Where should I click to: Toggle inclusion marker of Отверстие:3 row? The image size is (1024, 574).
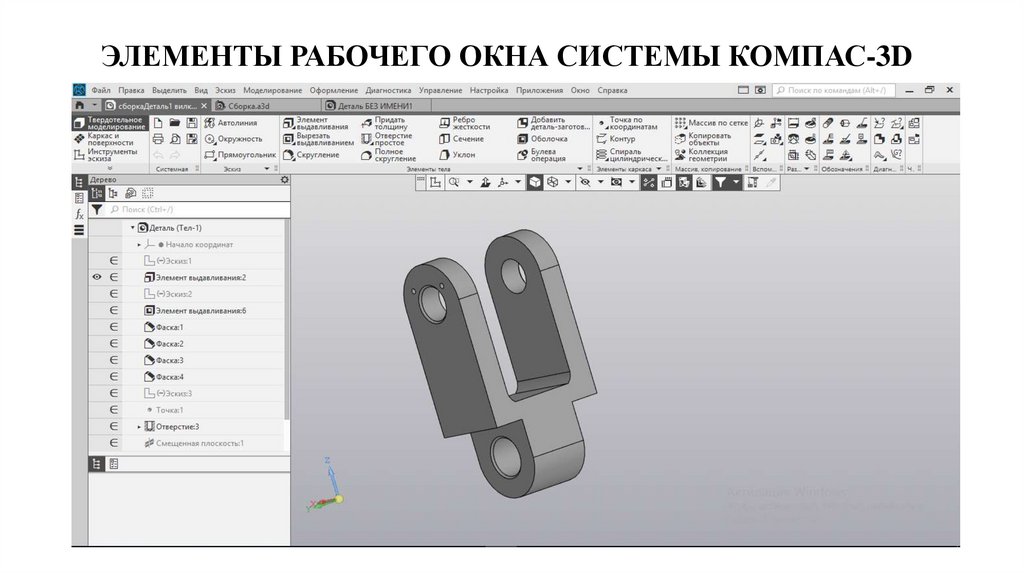click(114, 426)
